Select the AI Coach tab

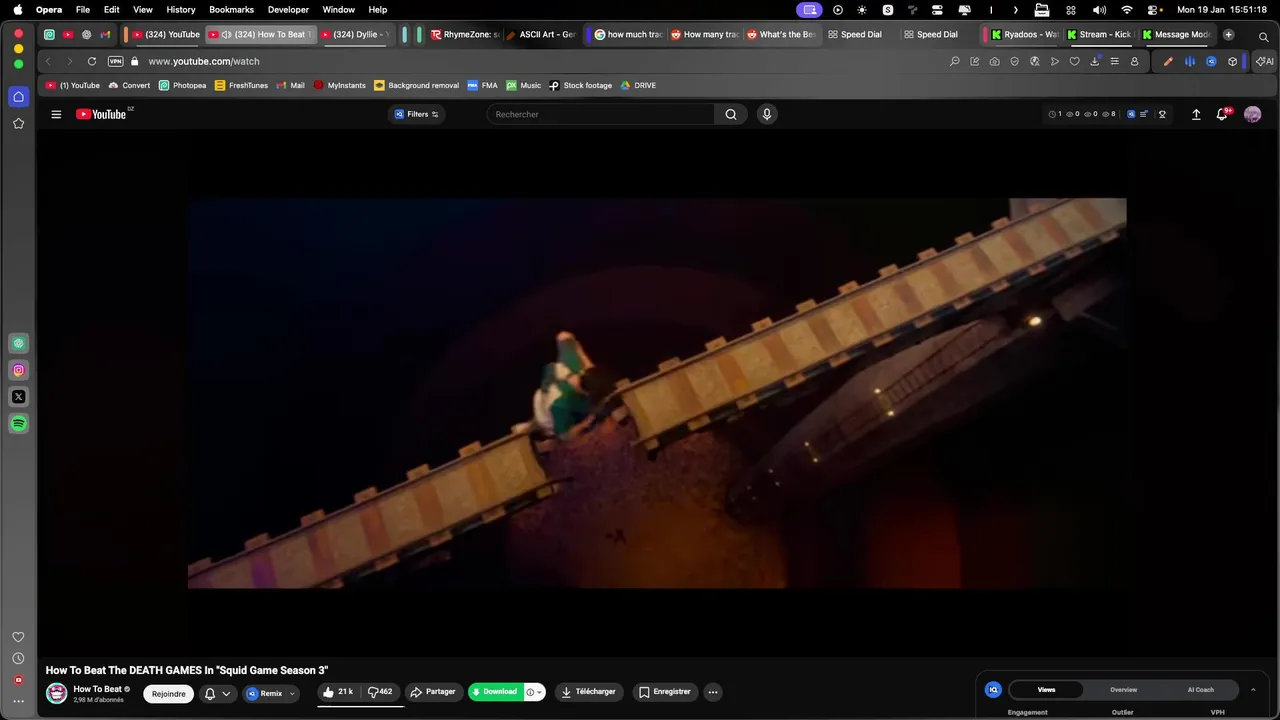point(1200,689)
